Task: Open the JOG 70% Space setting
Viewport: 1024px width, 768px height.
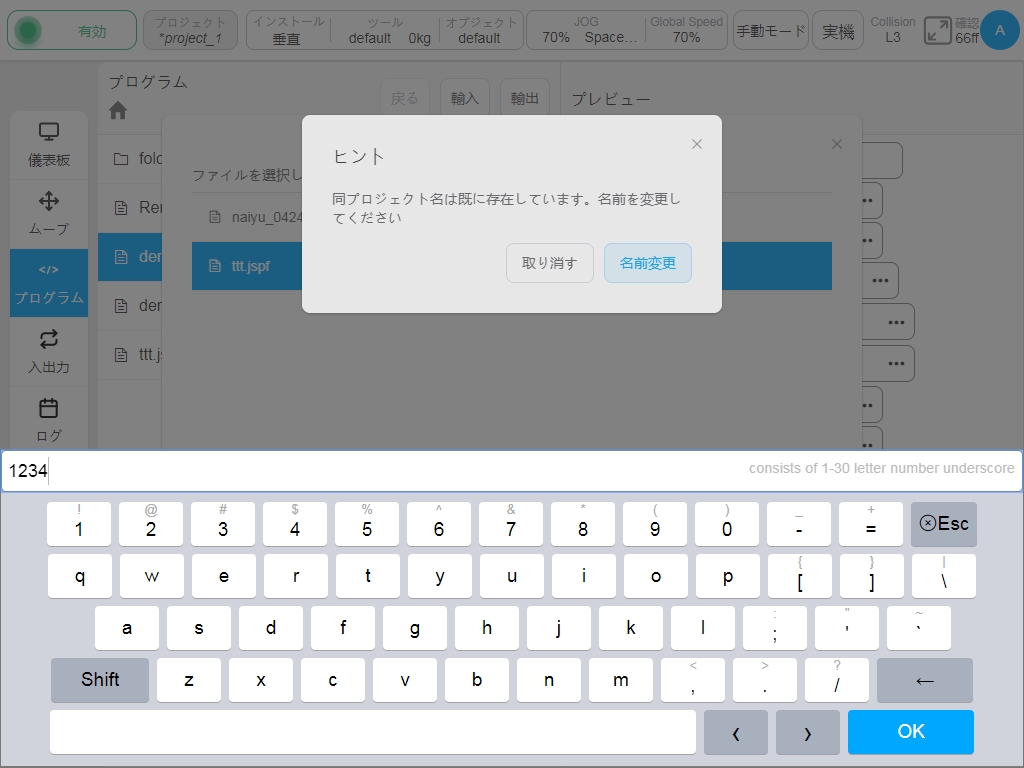Action: (586, 31)
